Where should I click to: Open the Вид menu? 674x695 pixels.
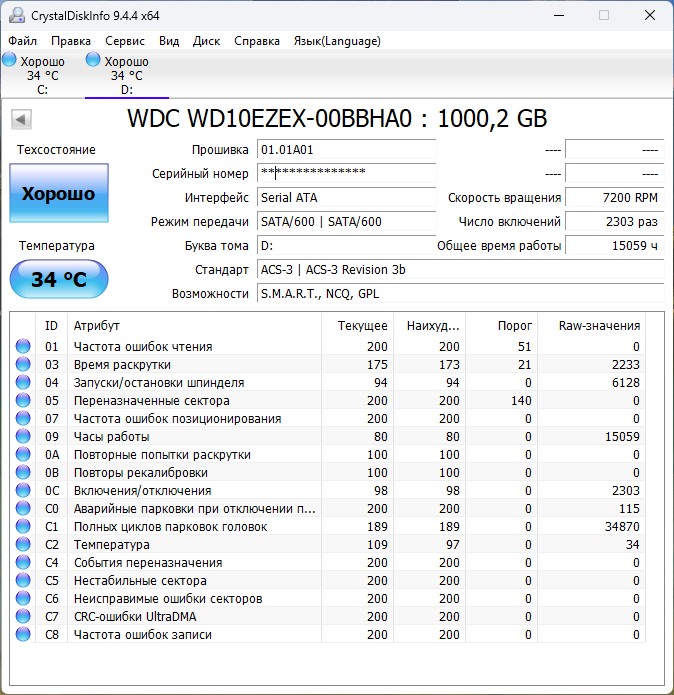tap(169, 41)
